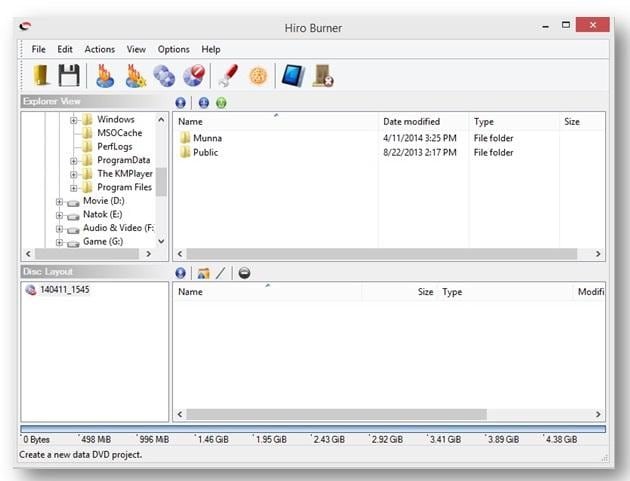Open the View menu
The image size is (630, 481).
pos(136,49)
